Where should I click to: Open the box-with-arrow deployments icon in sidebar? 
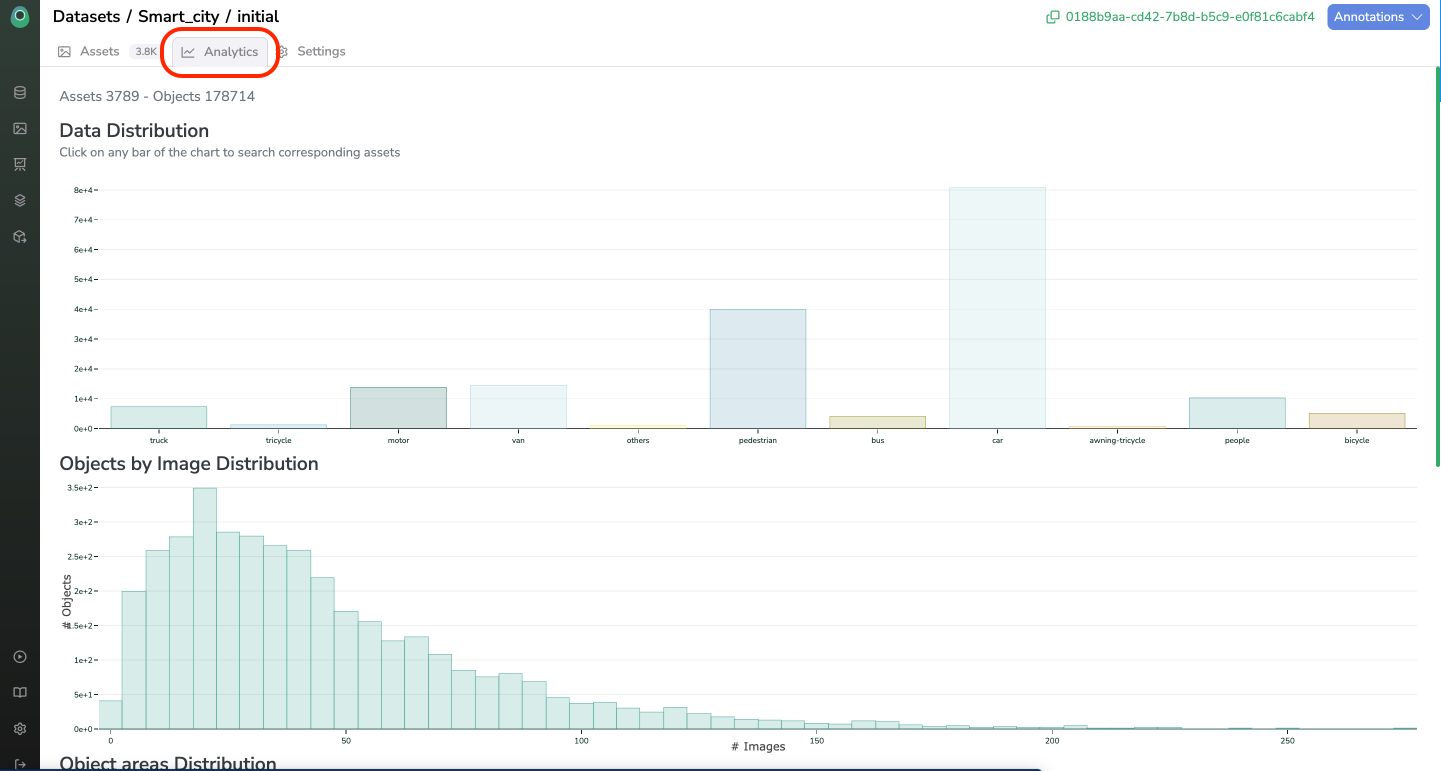point(20,237)
